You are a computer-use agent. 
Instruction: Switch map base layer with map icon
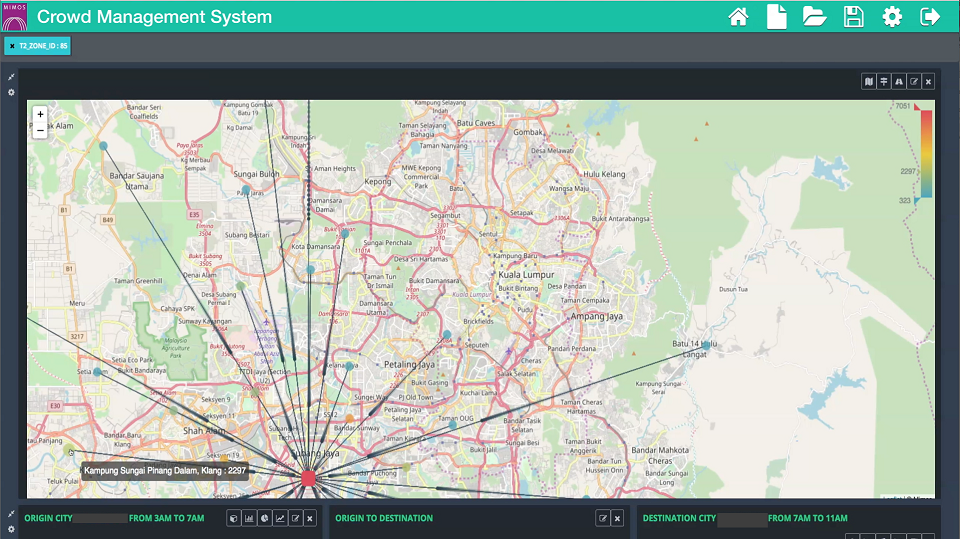coord(869,81)
